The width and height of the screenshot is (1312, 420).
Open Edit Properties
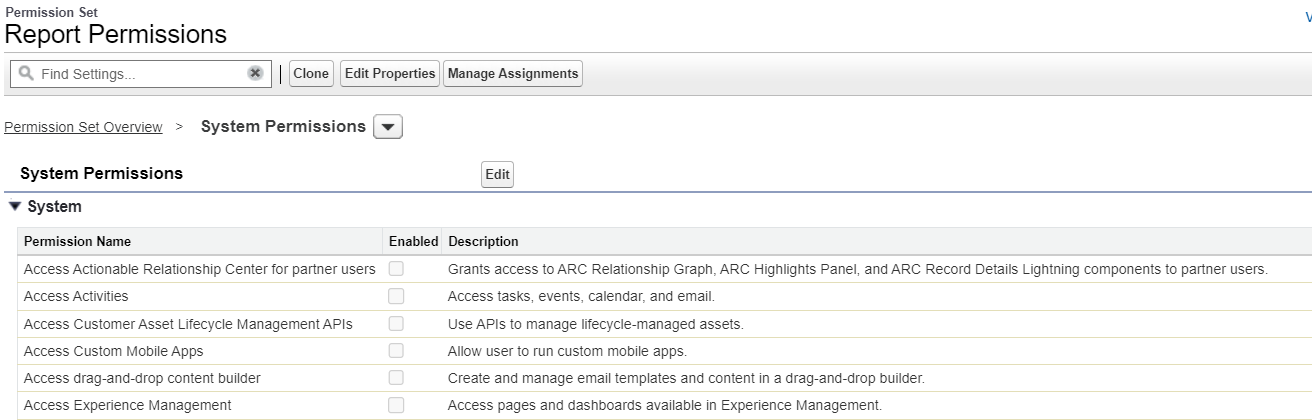click(x=390, y=74)
